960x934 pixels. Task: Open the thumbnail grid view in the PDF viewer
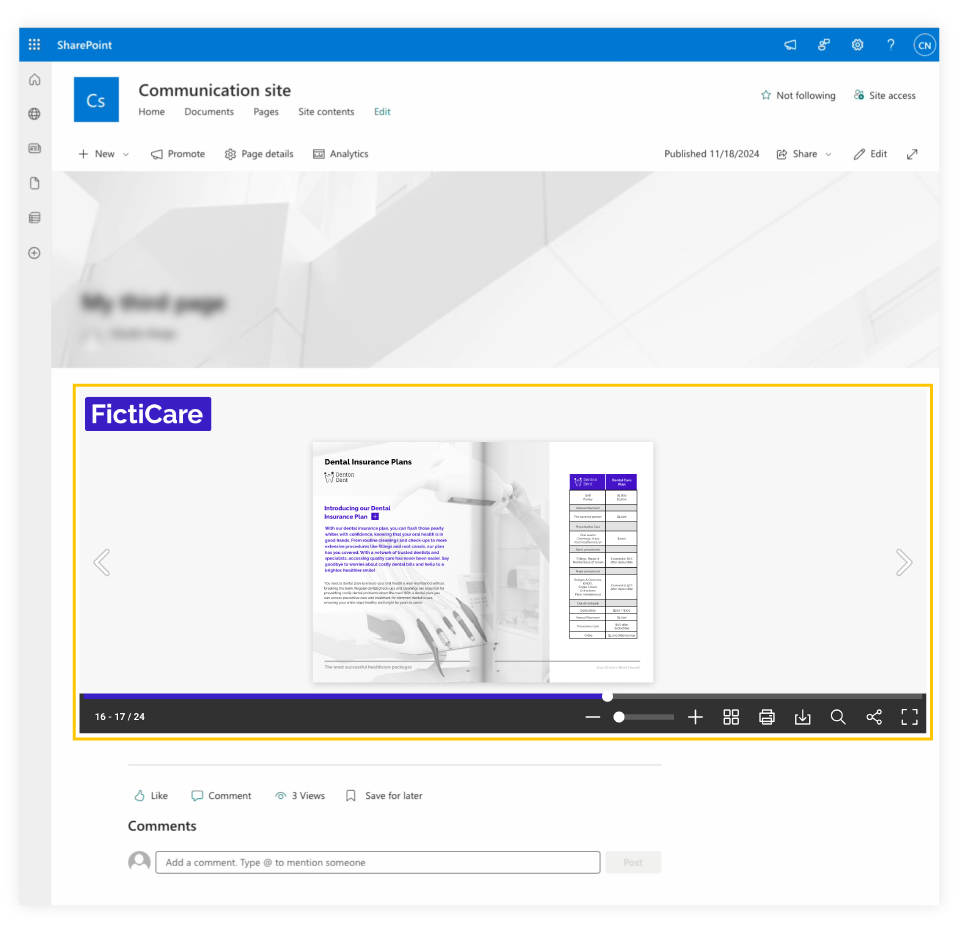(x=731, y=717)
